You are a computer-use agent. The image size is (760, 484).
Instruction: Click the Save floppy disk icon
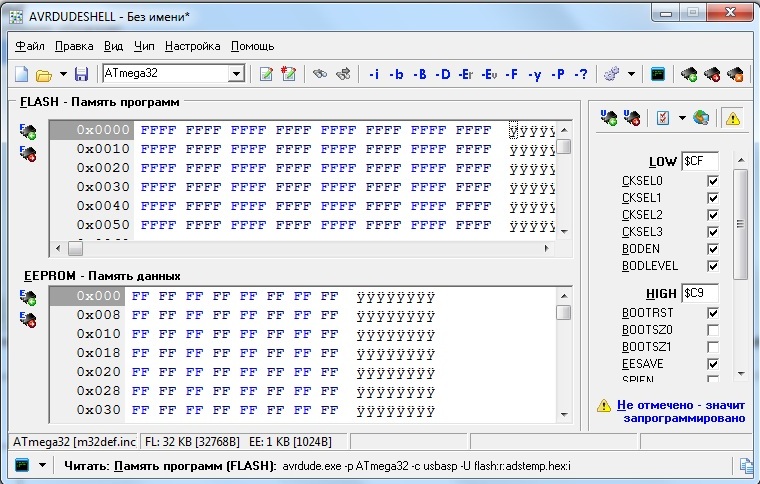[82, 74]
